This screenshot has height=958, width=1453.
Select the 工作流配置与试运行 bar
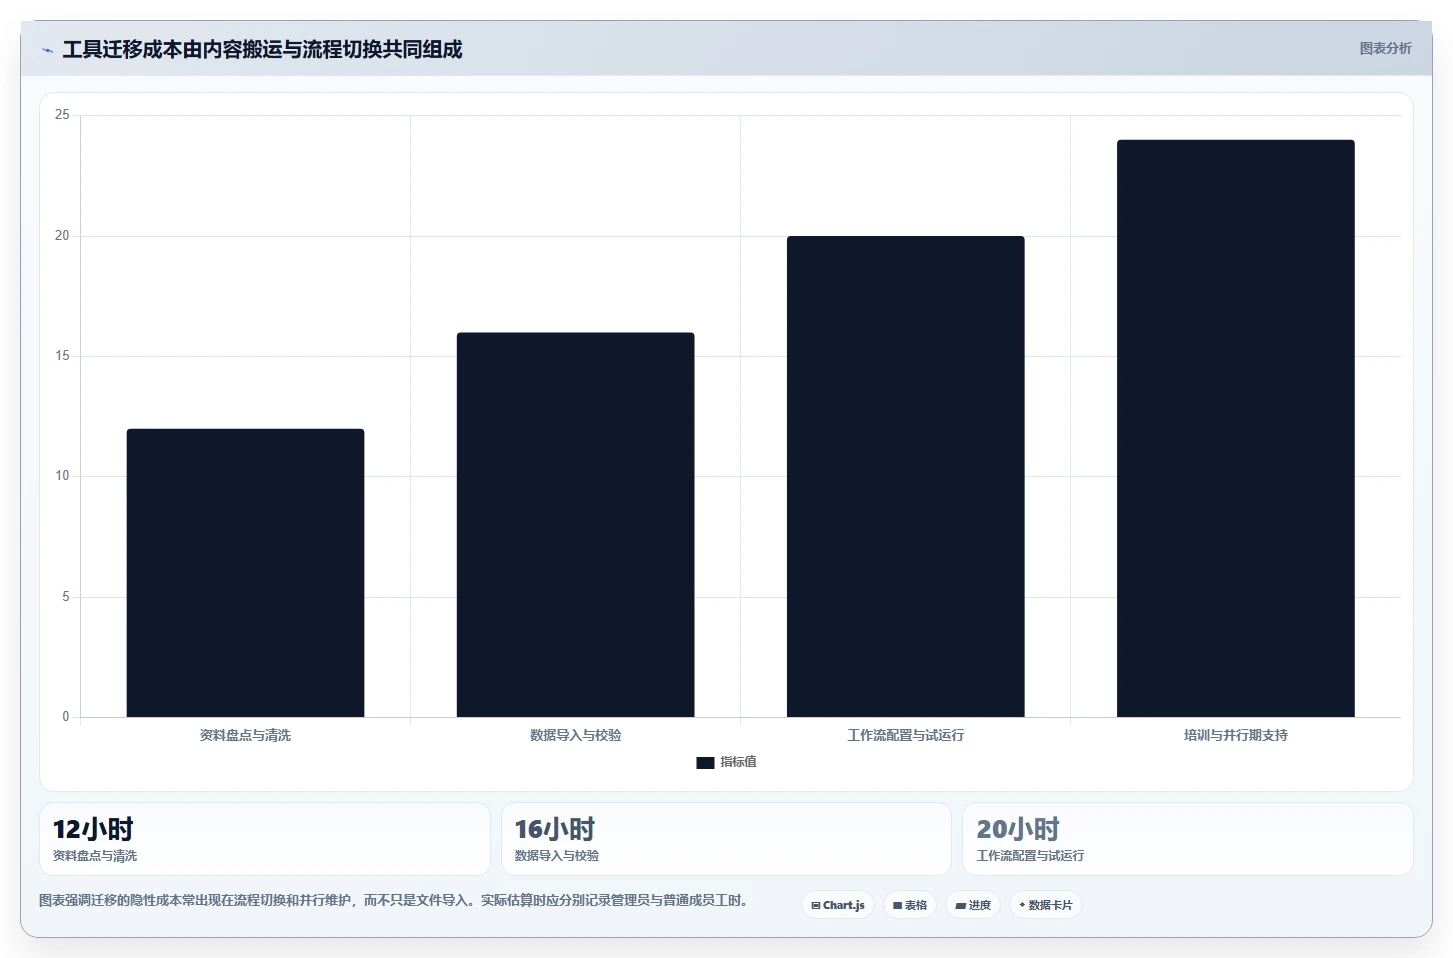point(905,477)
